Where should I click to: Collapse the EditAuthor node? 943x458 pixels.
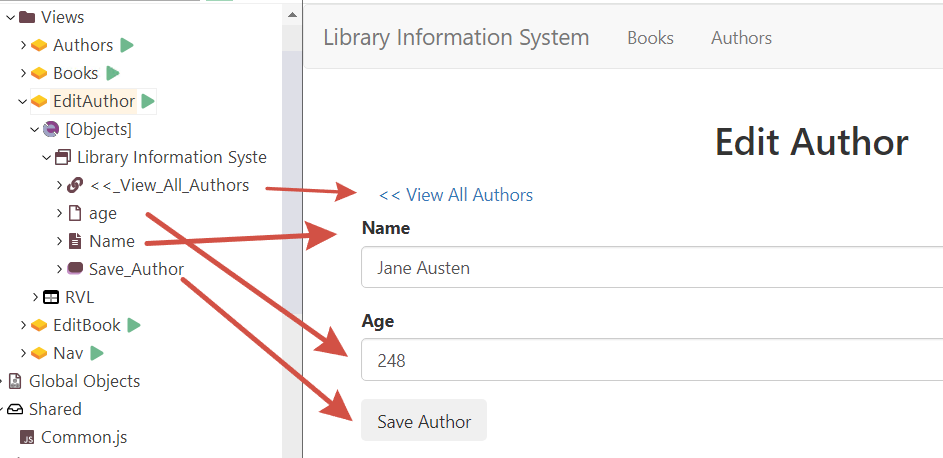[23, 101]
